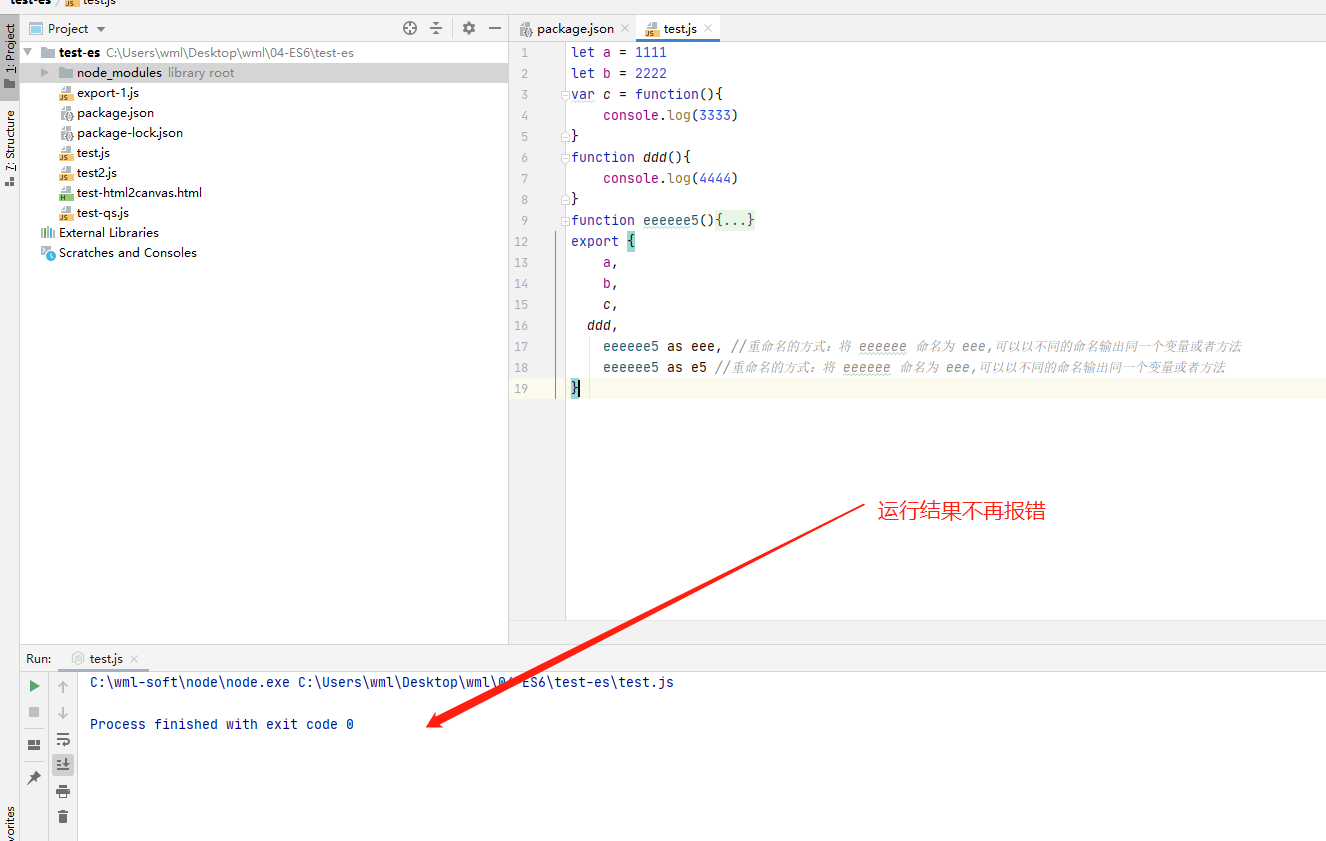1326x841 pixels.
Task: Fold the var c function at line 3
Action: click(x=564, y=94)
